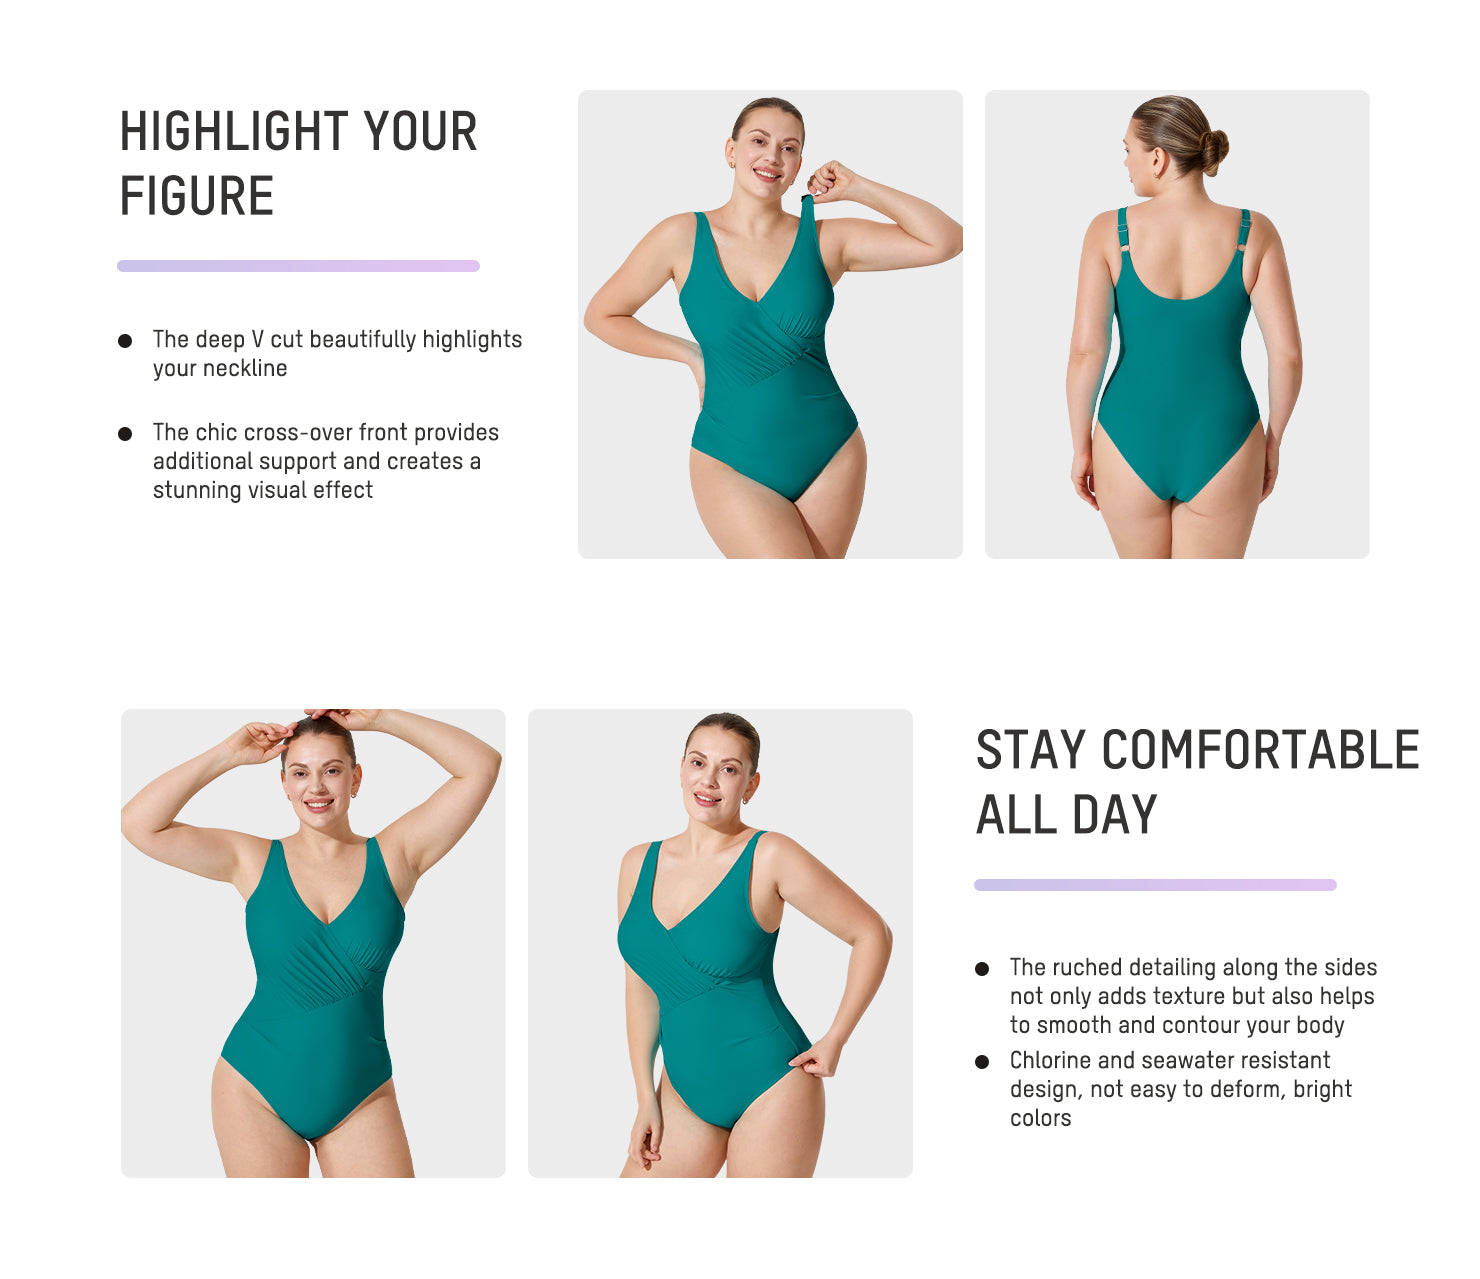Click the 'STAY COMFORTABLE ALL DAY' heading
Screen dimensions: 1480x1279
[1197, 783]
